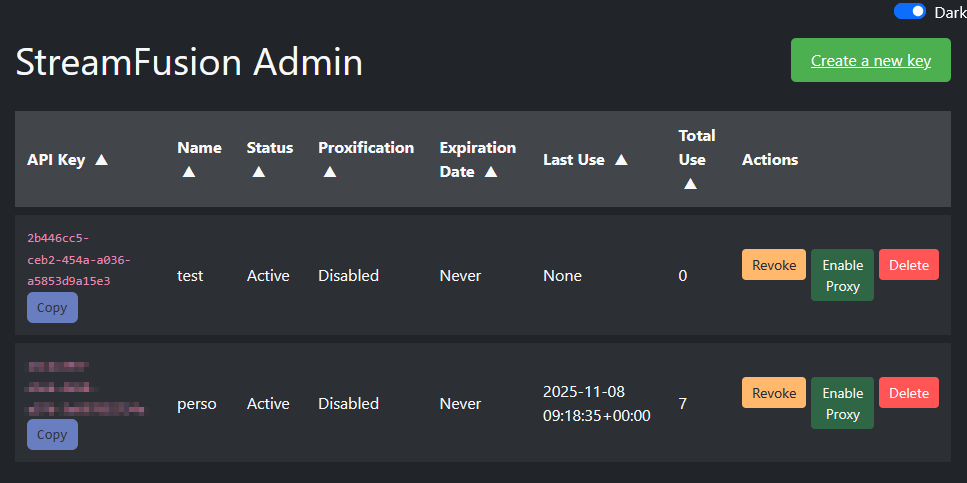
Task: Click the blurred perso API key
Action: coord(86,388)
